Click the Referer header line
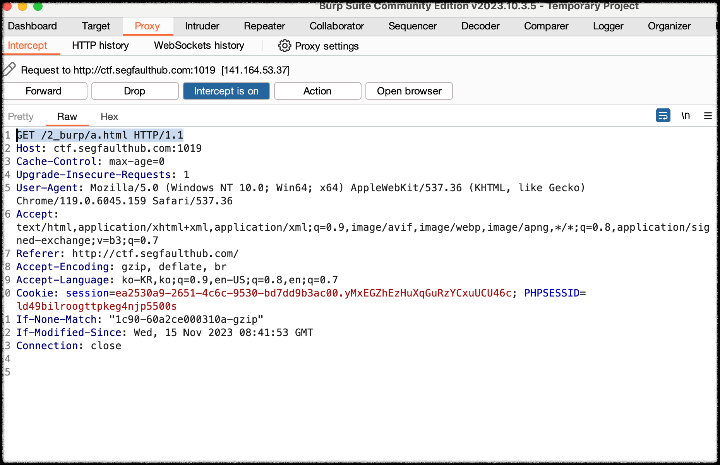 pos(127,253)
